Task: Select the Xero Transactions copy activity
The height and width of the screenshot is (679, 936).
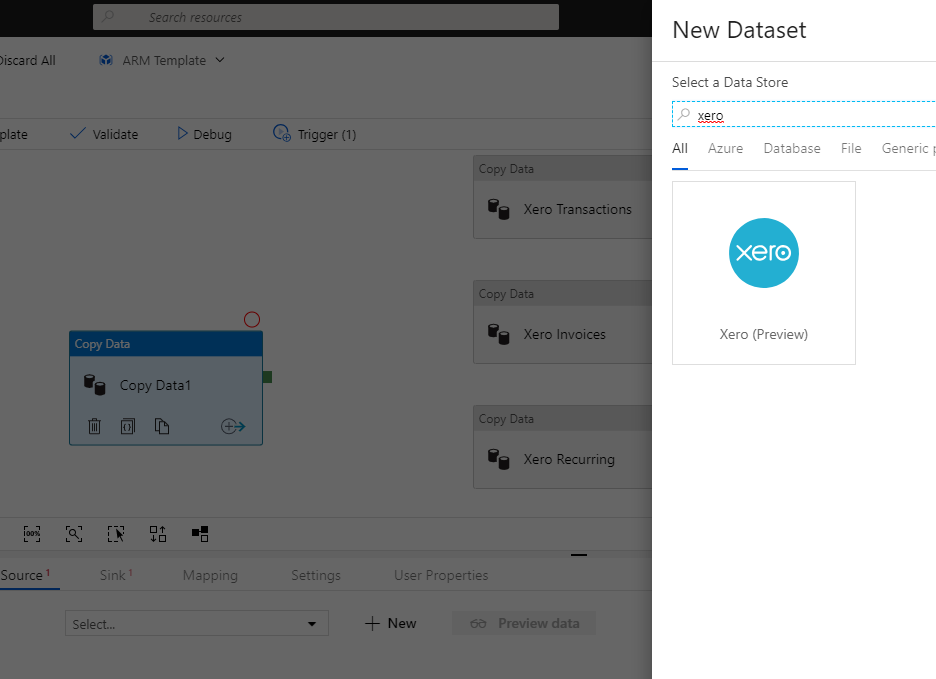Action: [562, 197]
